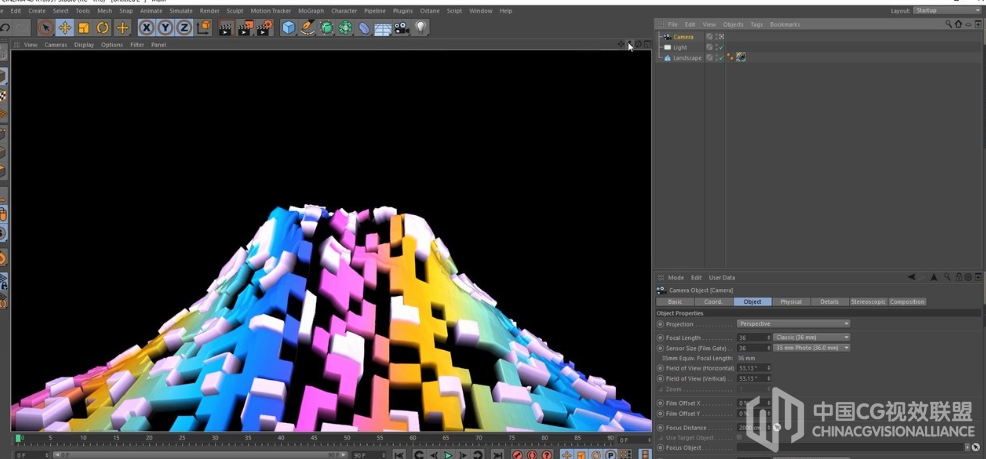Click the Floor environment icon
This screenshot has height=459, width=986.
point(383,28)
